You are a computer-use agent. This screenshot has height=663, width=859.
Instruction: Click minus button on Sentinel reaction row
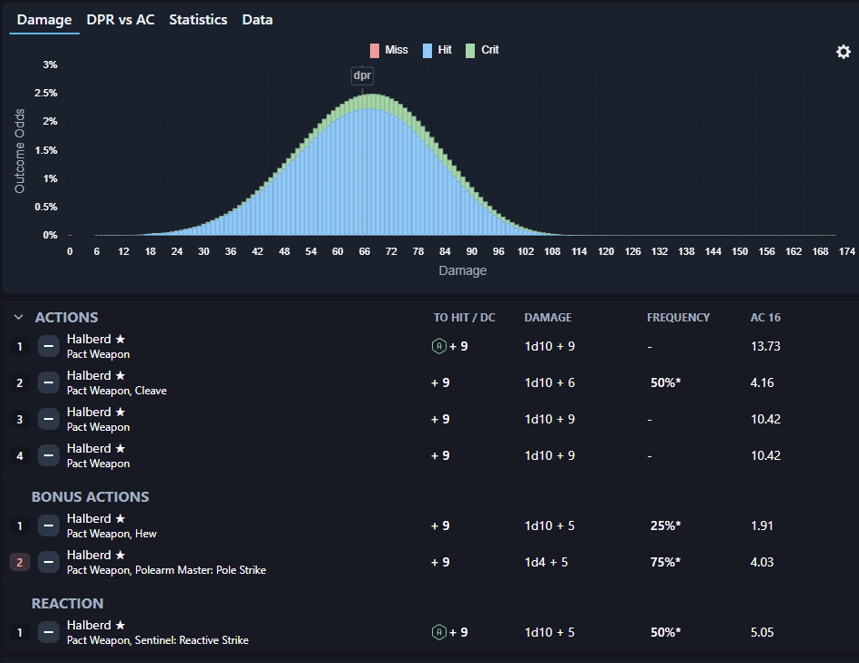[48, 632]
